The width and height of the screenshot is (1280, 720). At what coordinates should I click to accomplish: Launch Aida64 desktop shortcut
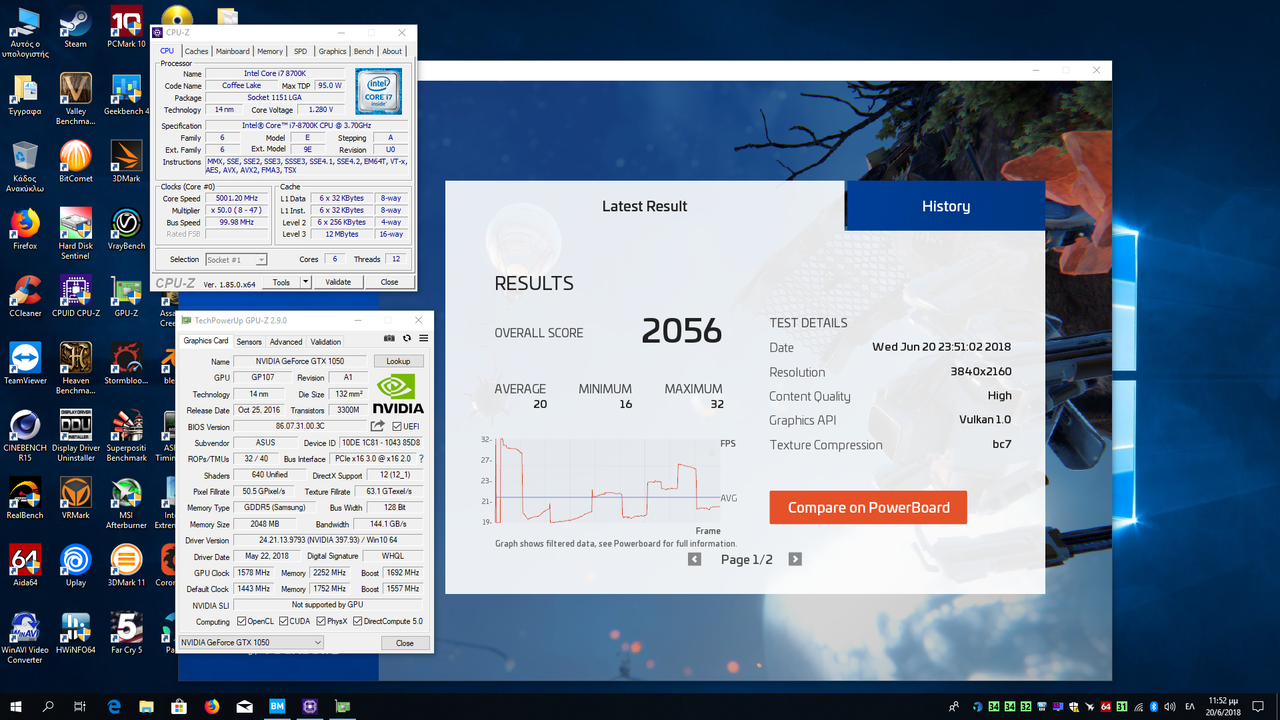25,565
